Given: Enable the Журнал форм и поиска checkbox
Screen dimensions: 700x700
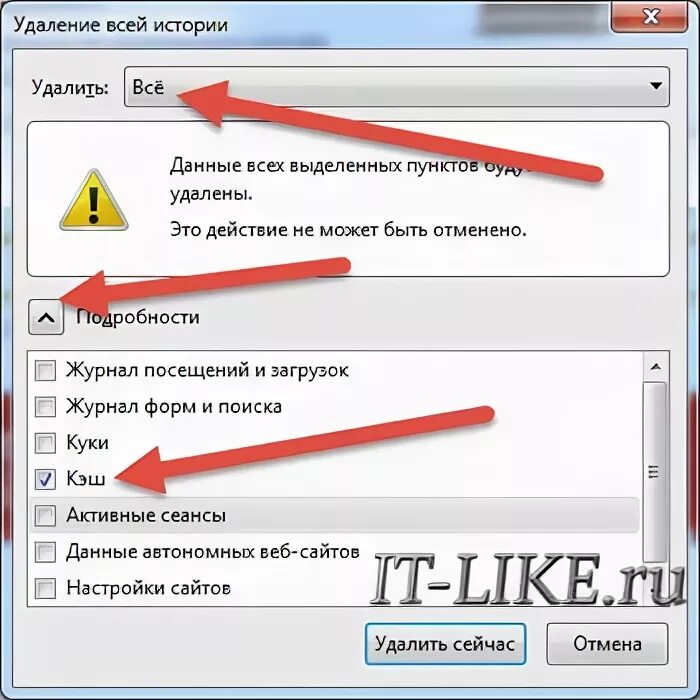Looking at the screenshot, I should (x=46, y=407).
